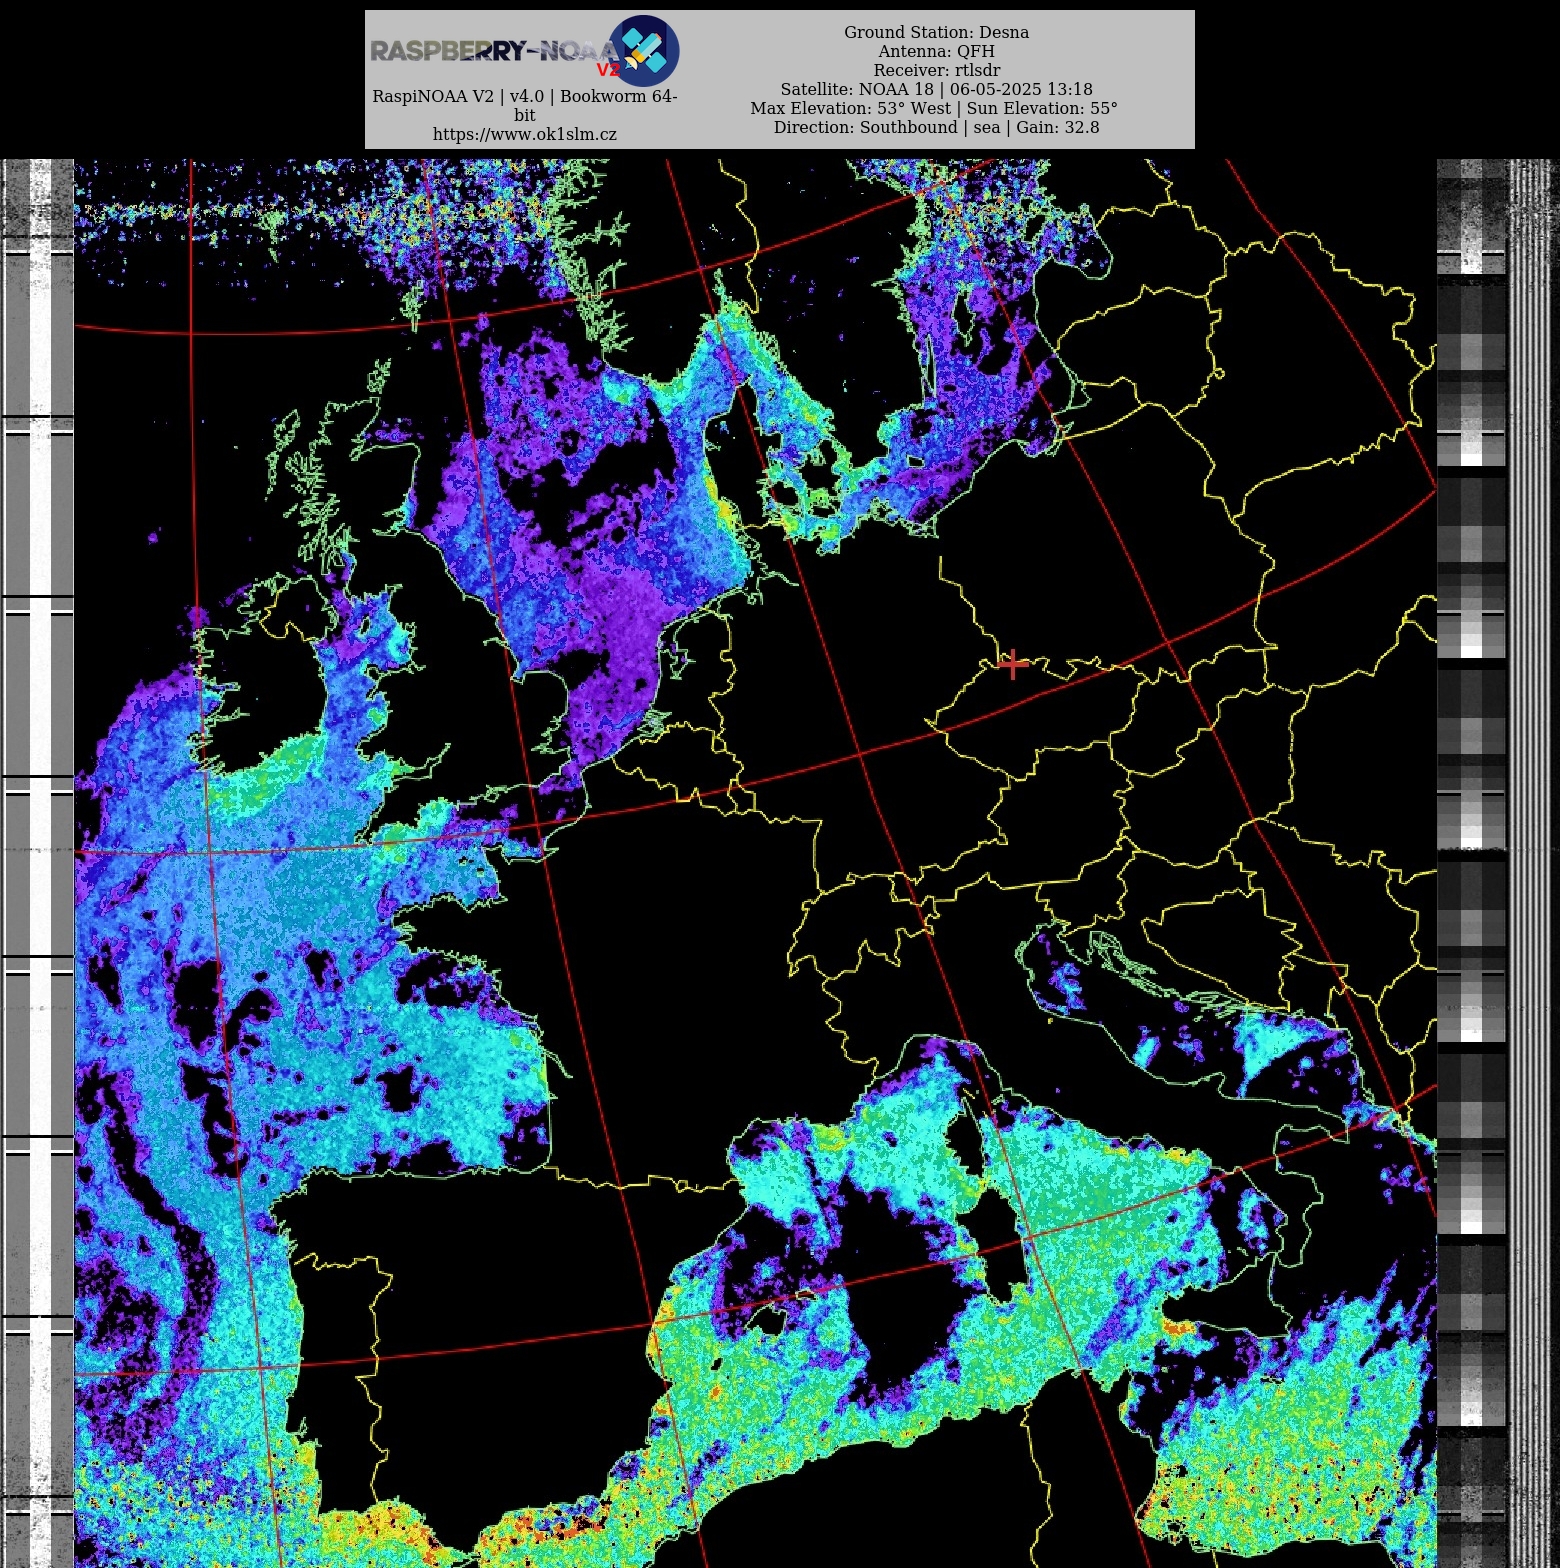The width and height of the screenshot is (1560, 1568).
Task: Open the https://www.ok1slm.cz link text
Action: (525, 134)
